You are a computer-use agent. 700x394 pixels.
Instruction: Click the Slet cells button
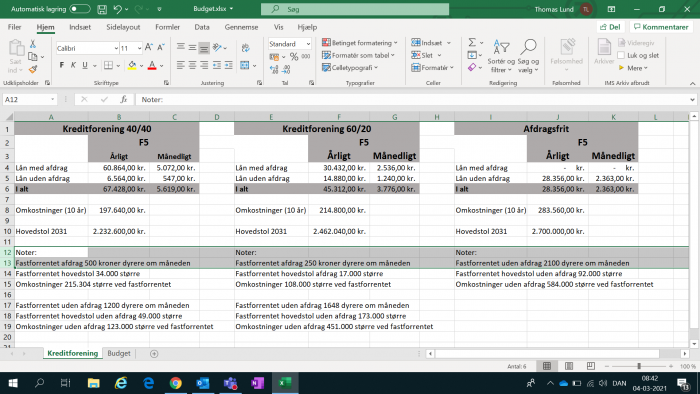(x=426, y=55)
